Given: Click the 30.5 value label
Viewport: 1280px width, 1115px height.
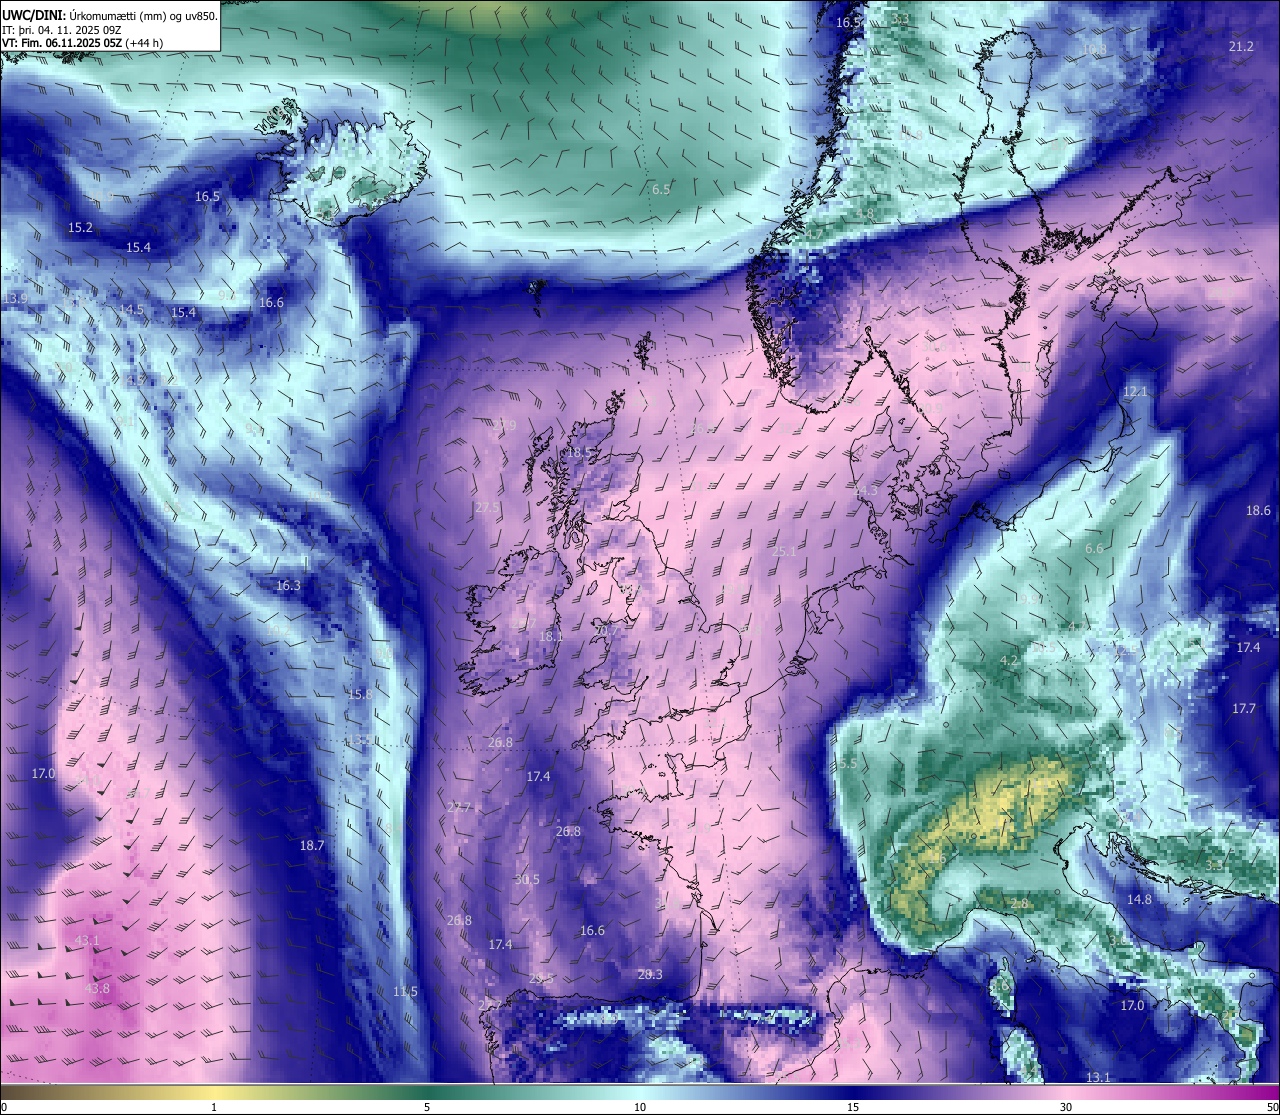Looking at the screenshot, I should pyautogui.click(x=527, y=880).
